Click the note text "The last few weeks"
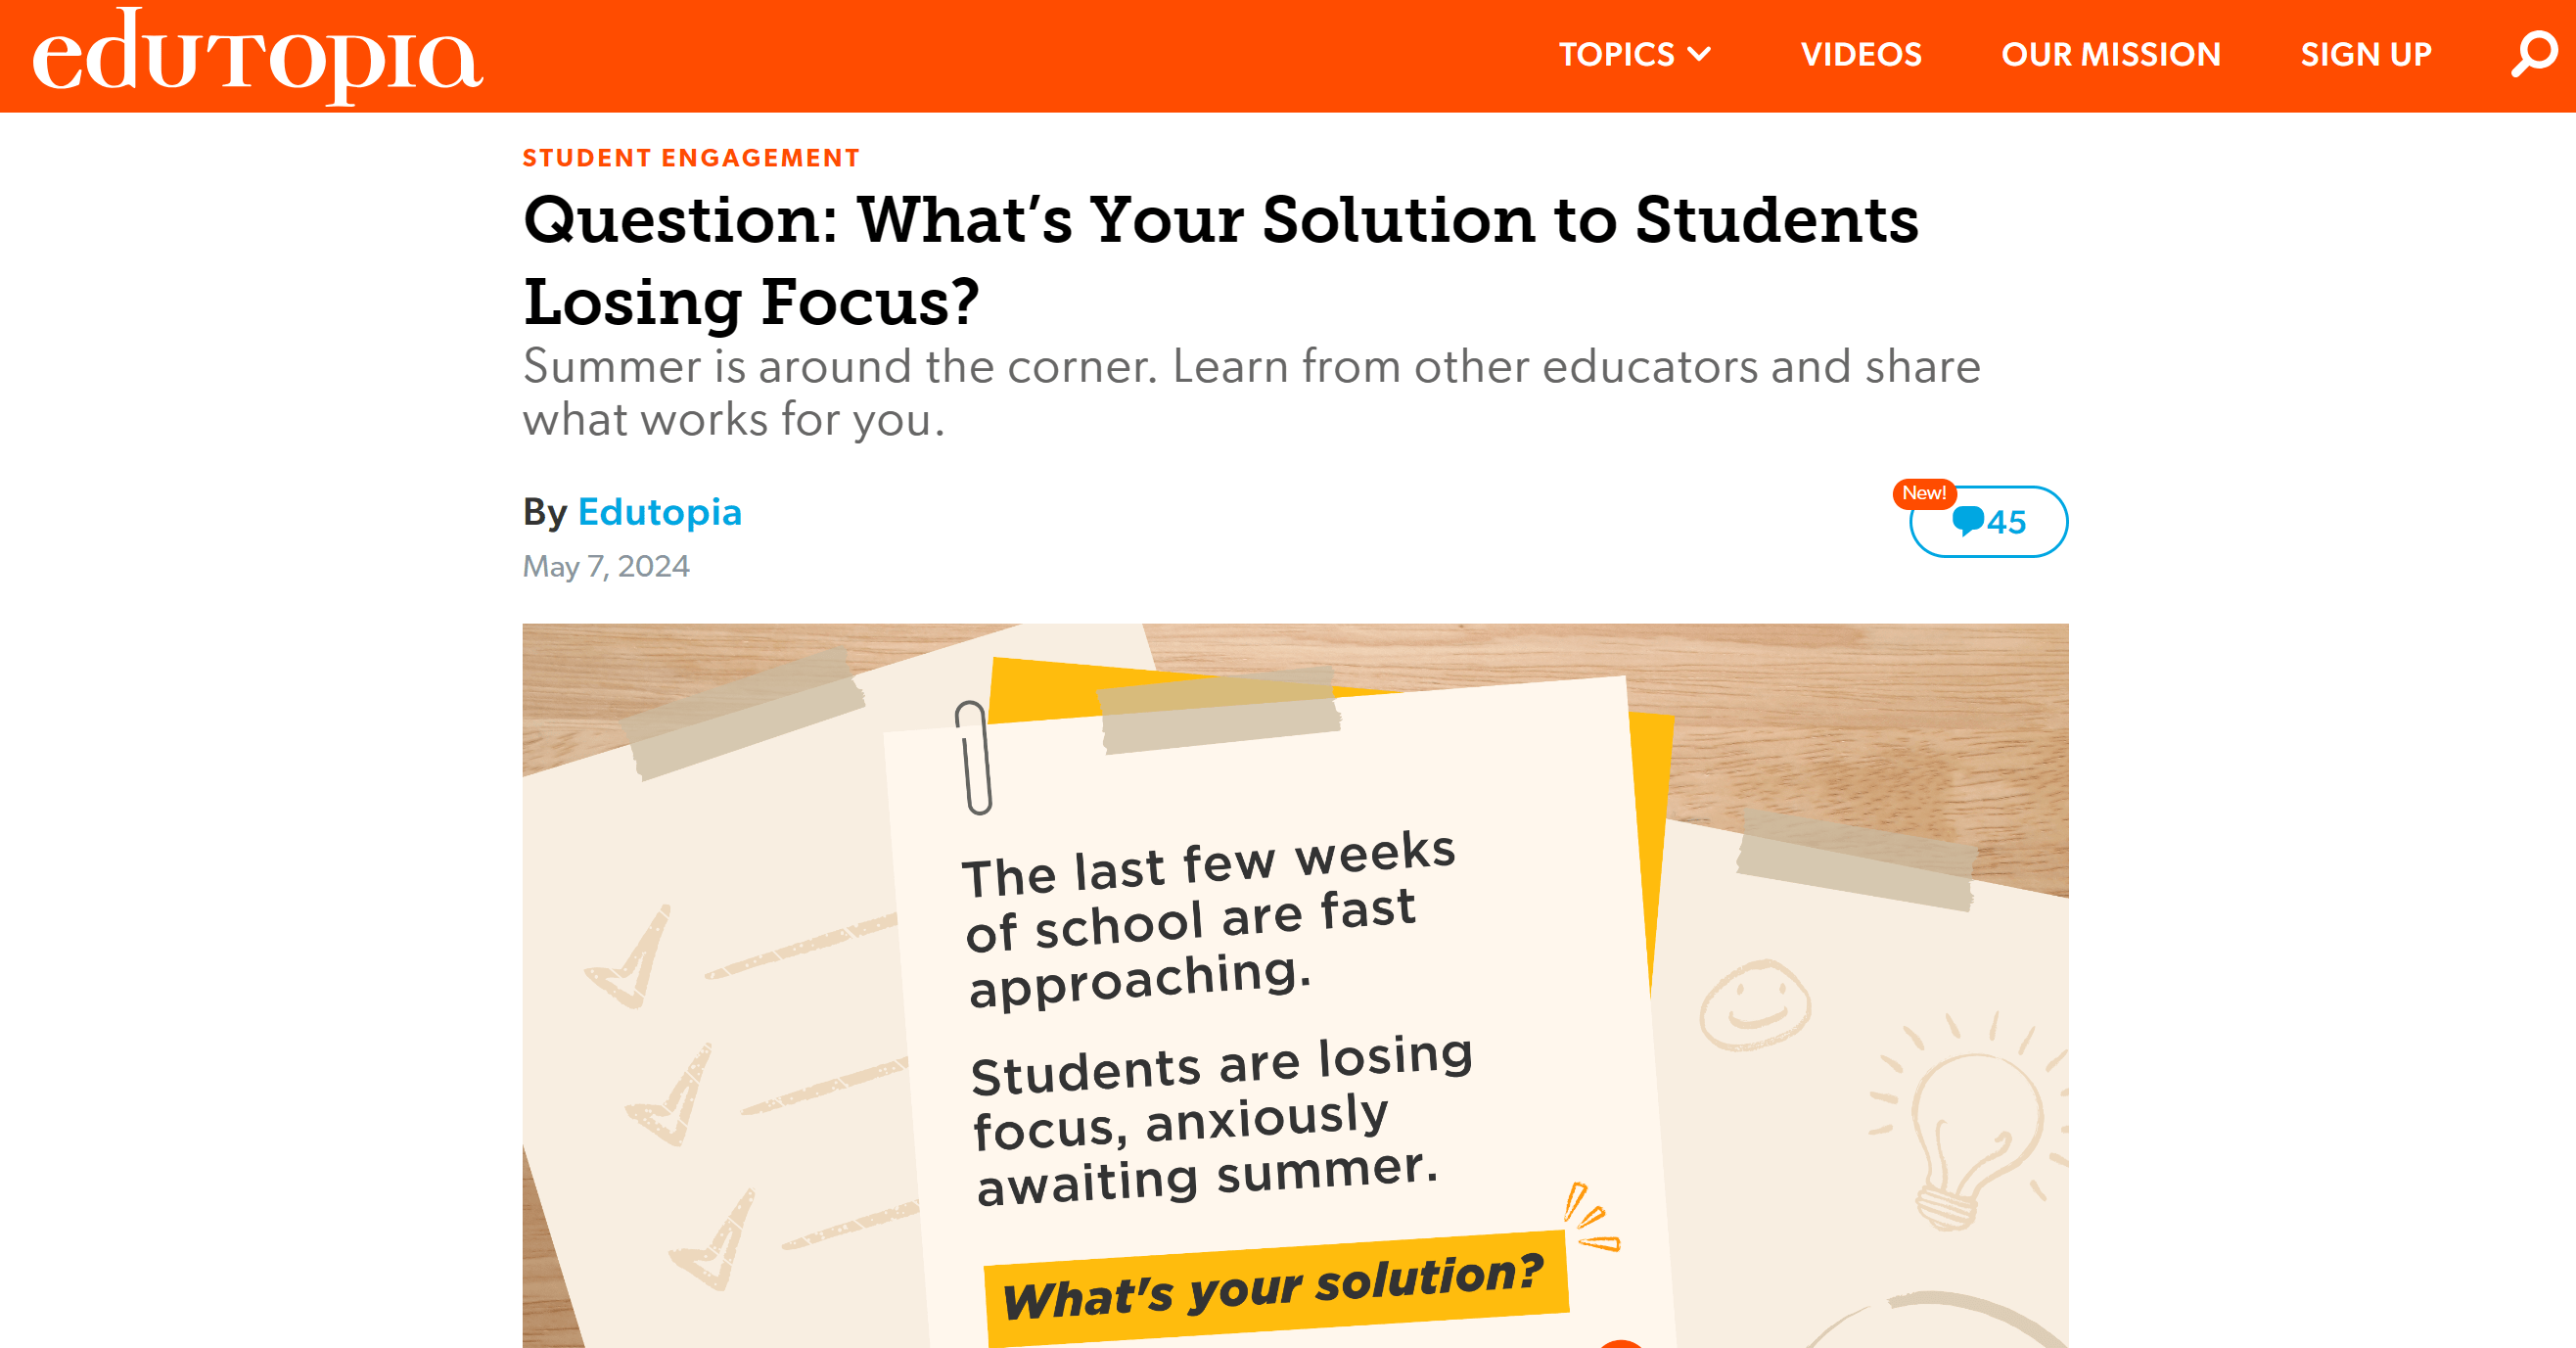Viewport: 2576px width, 1348px height. point(1208,863)
